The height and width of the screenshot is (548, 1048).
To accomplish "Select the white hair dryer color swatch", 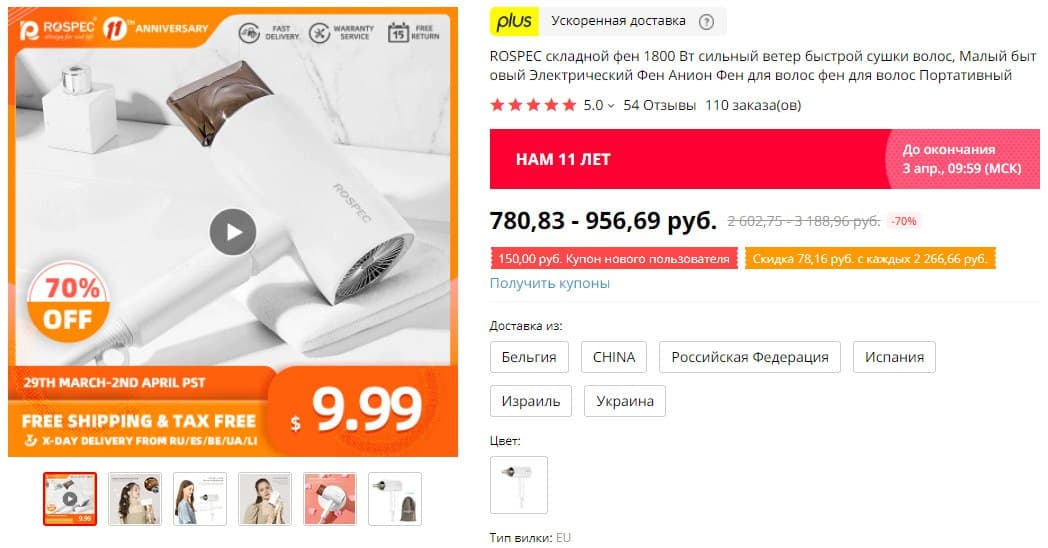I will coord(519,485).
